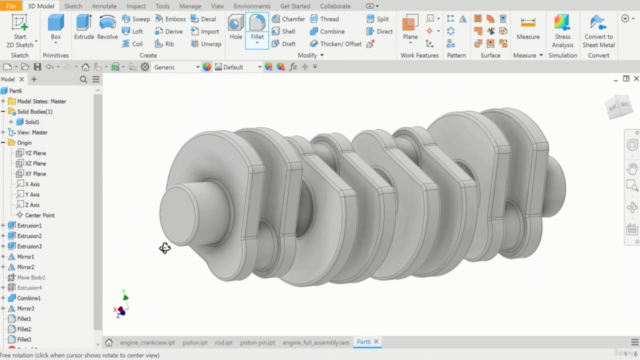Select the Unwrap tool
The width and height of the screenshot is (640, 360).
[206, 44]
